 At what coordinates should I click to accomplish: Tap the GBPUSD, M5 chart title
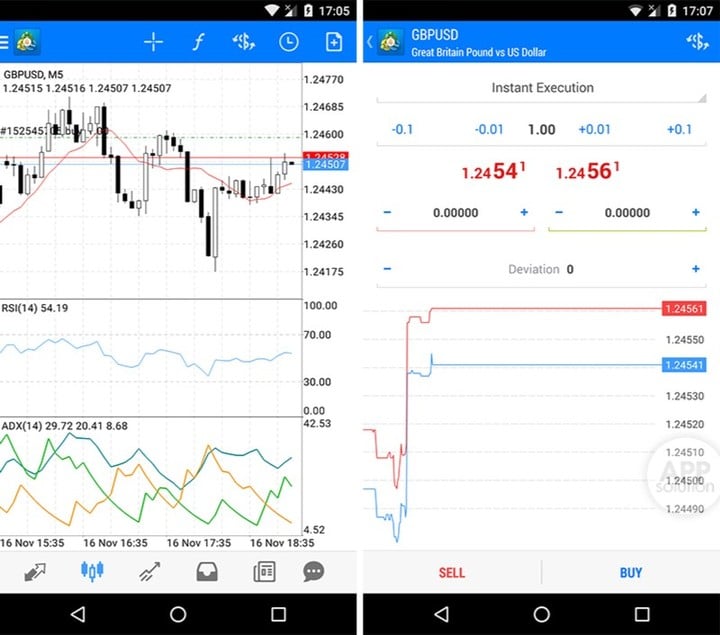[33, 74]
